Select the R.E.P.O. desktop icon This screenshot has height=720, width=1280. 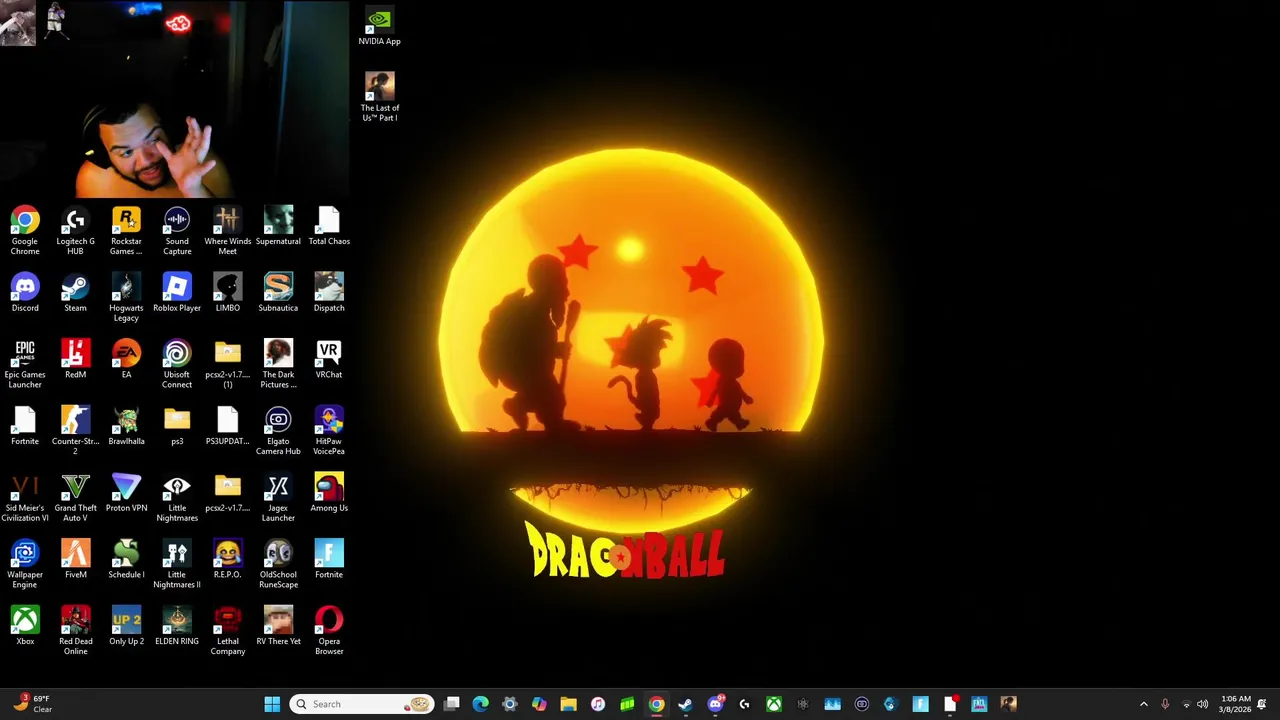click(x=227, y=559)
